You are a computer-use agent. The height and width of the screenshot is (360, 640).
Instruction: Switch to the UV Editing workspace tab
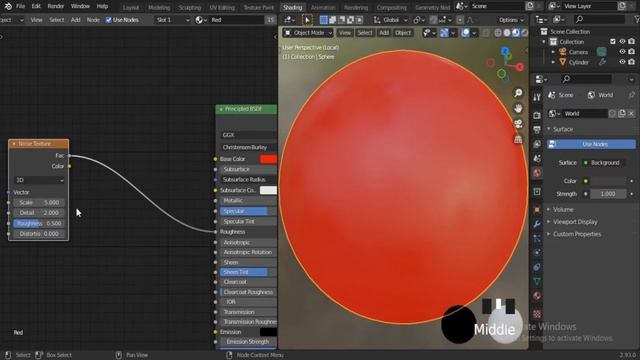click(222, 7)
